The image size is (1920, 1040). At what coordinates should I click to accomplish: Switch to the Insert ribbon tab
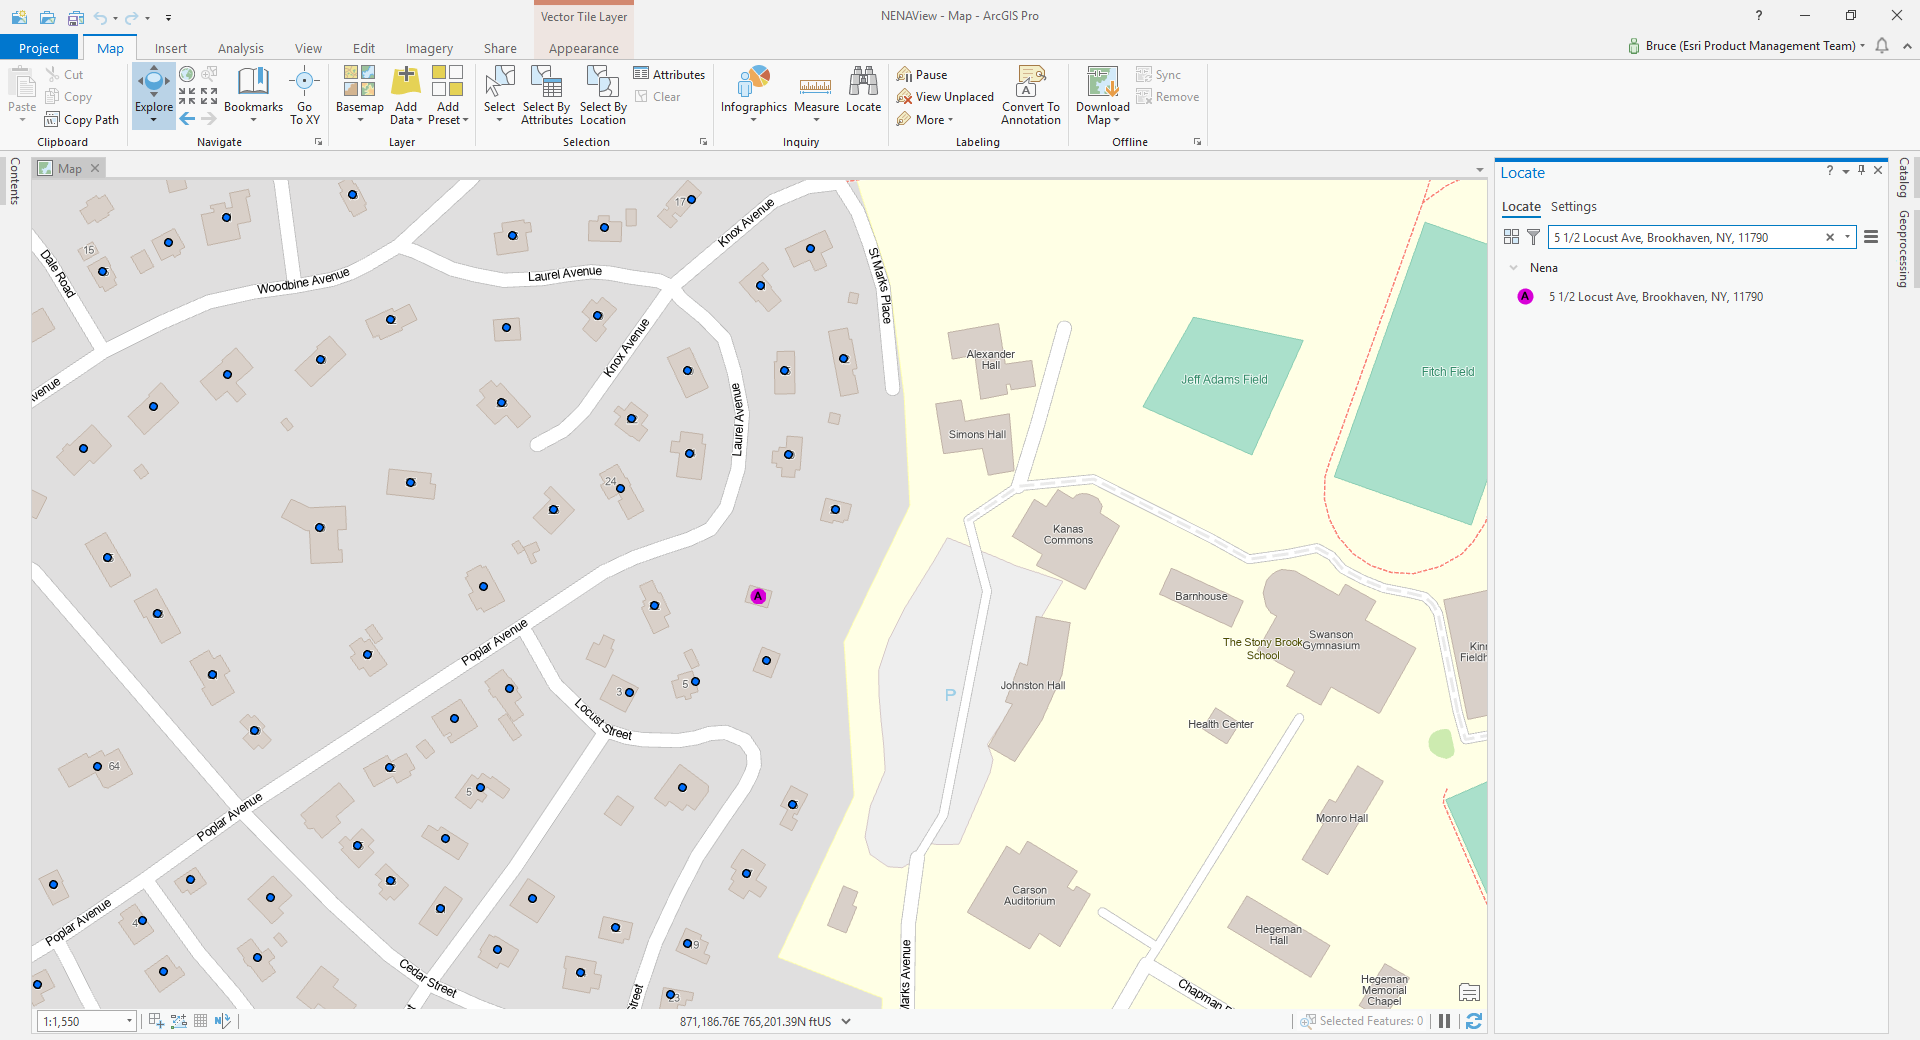click(171, 48)
